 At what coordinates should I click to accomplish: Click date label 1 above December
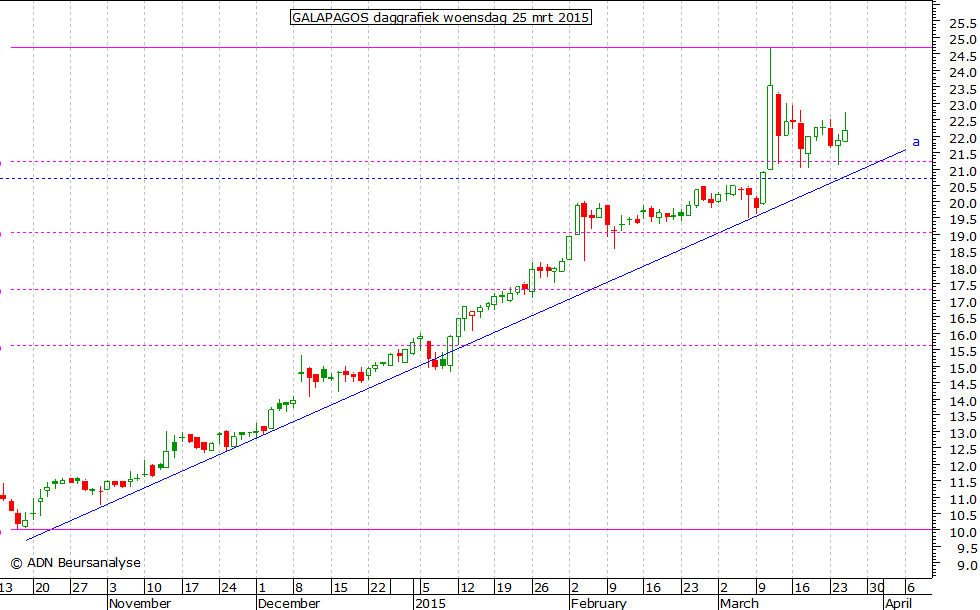click(262, 588)
